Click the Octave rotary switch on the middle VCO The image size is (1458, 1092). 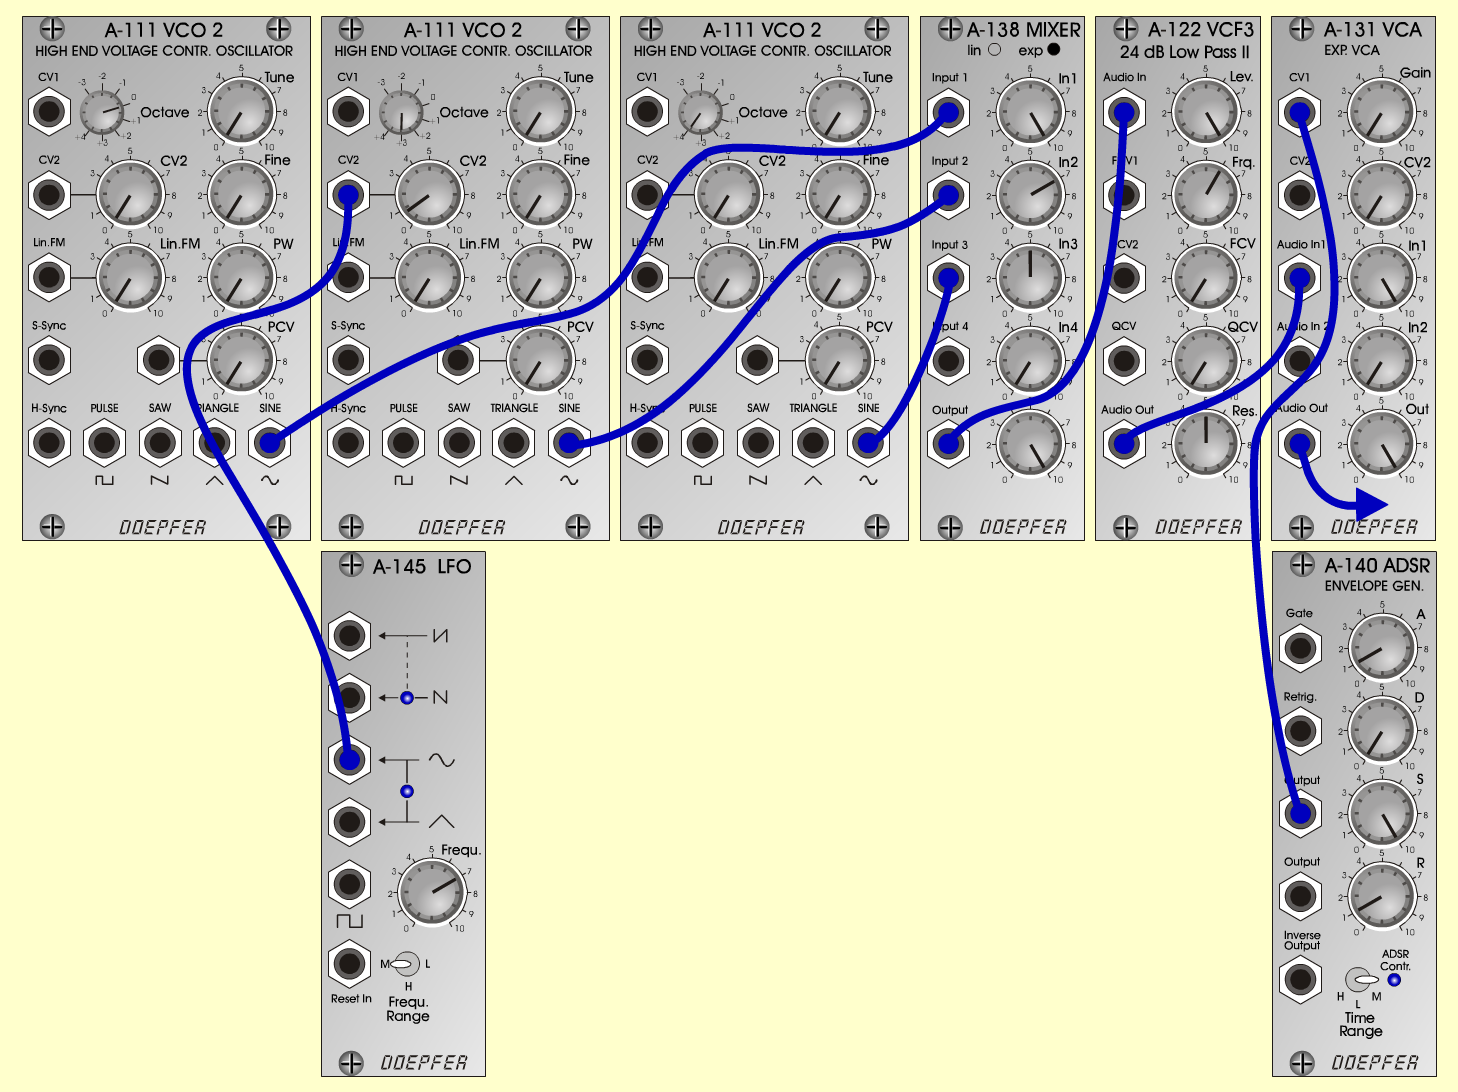point(403,112)
